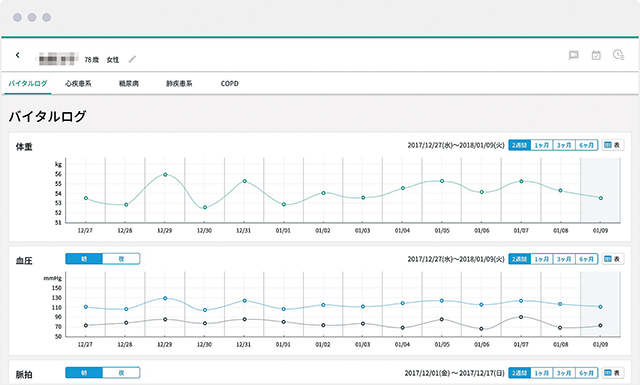Screen dimensions: 640x385
Task: Switch 脈拍 chart to 夜 readings
Action: (x=121, y=373)
